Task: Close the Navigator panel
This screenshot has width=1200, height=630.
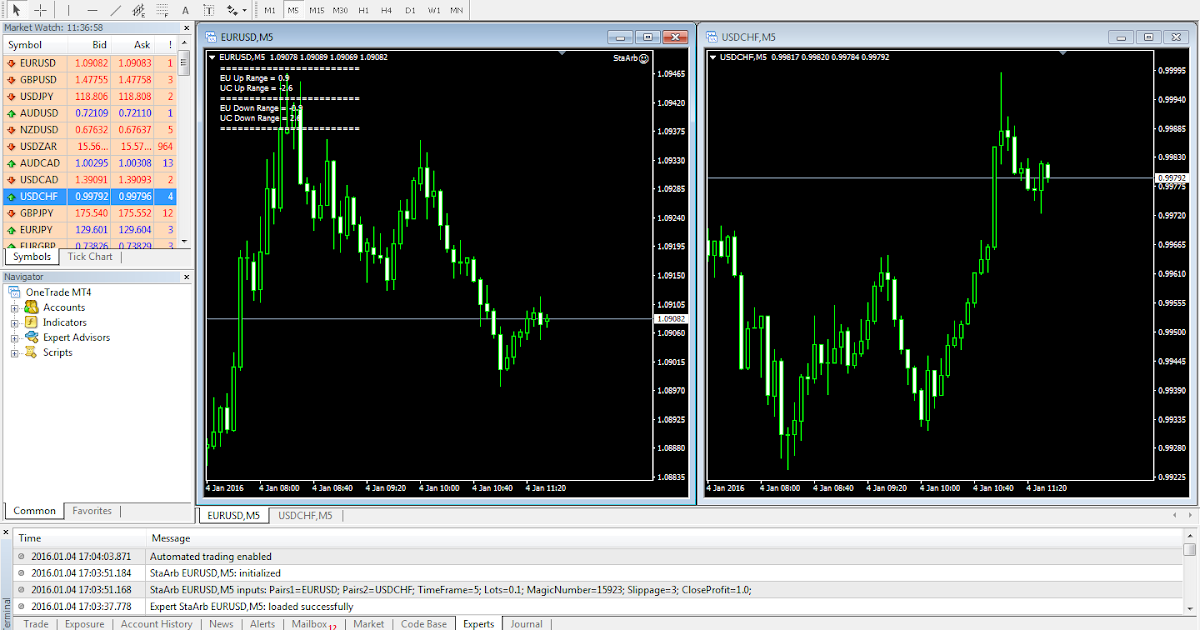Action: 187,276
